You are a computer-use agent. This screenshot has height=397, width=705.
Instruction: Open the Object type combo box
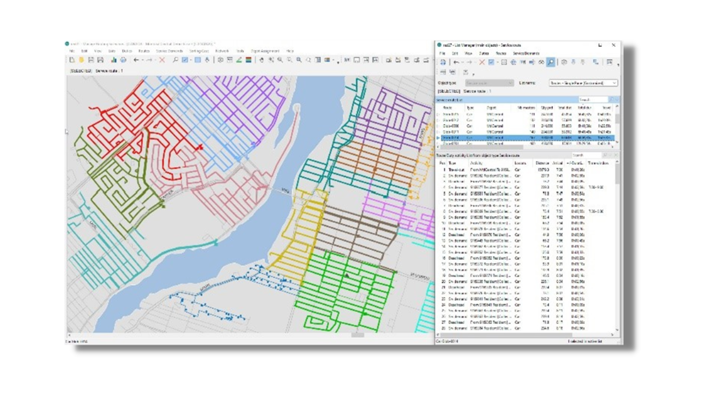(x=489, y=83)
